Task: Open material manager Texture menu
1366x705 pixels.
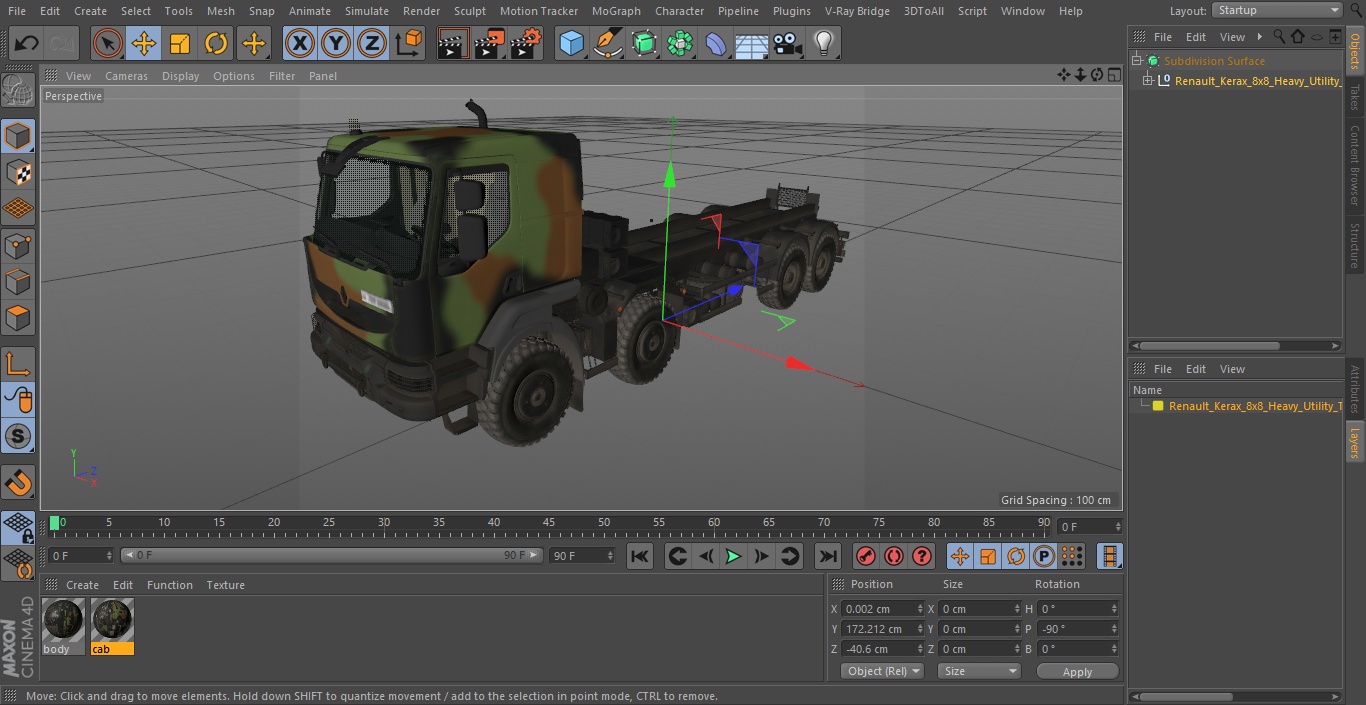Action: tap(225, 585)
